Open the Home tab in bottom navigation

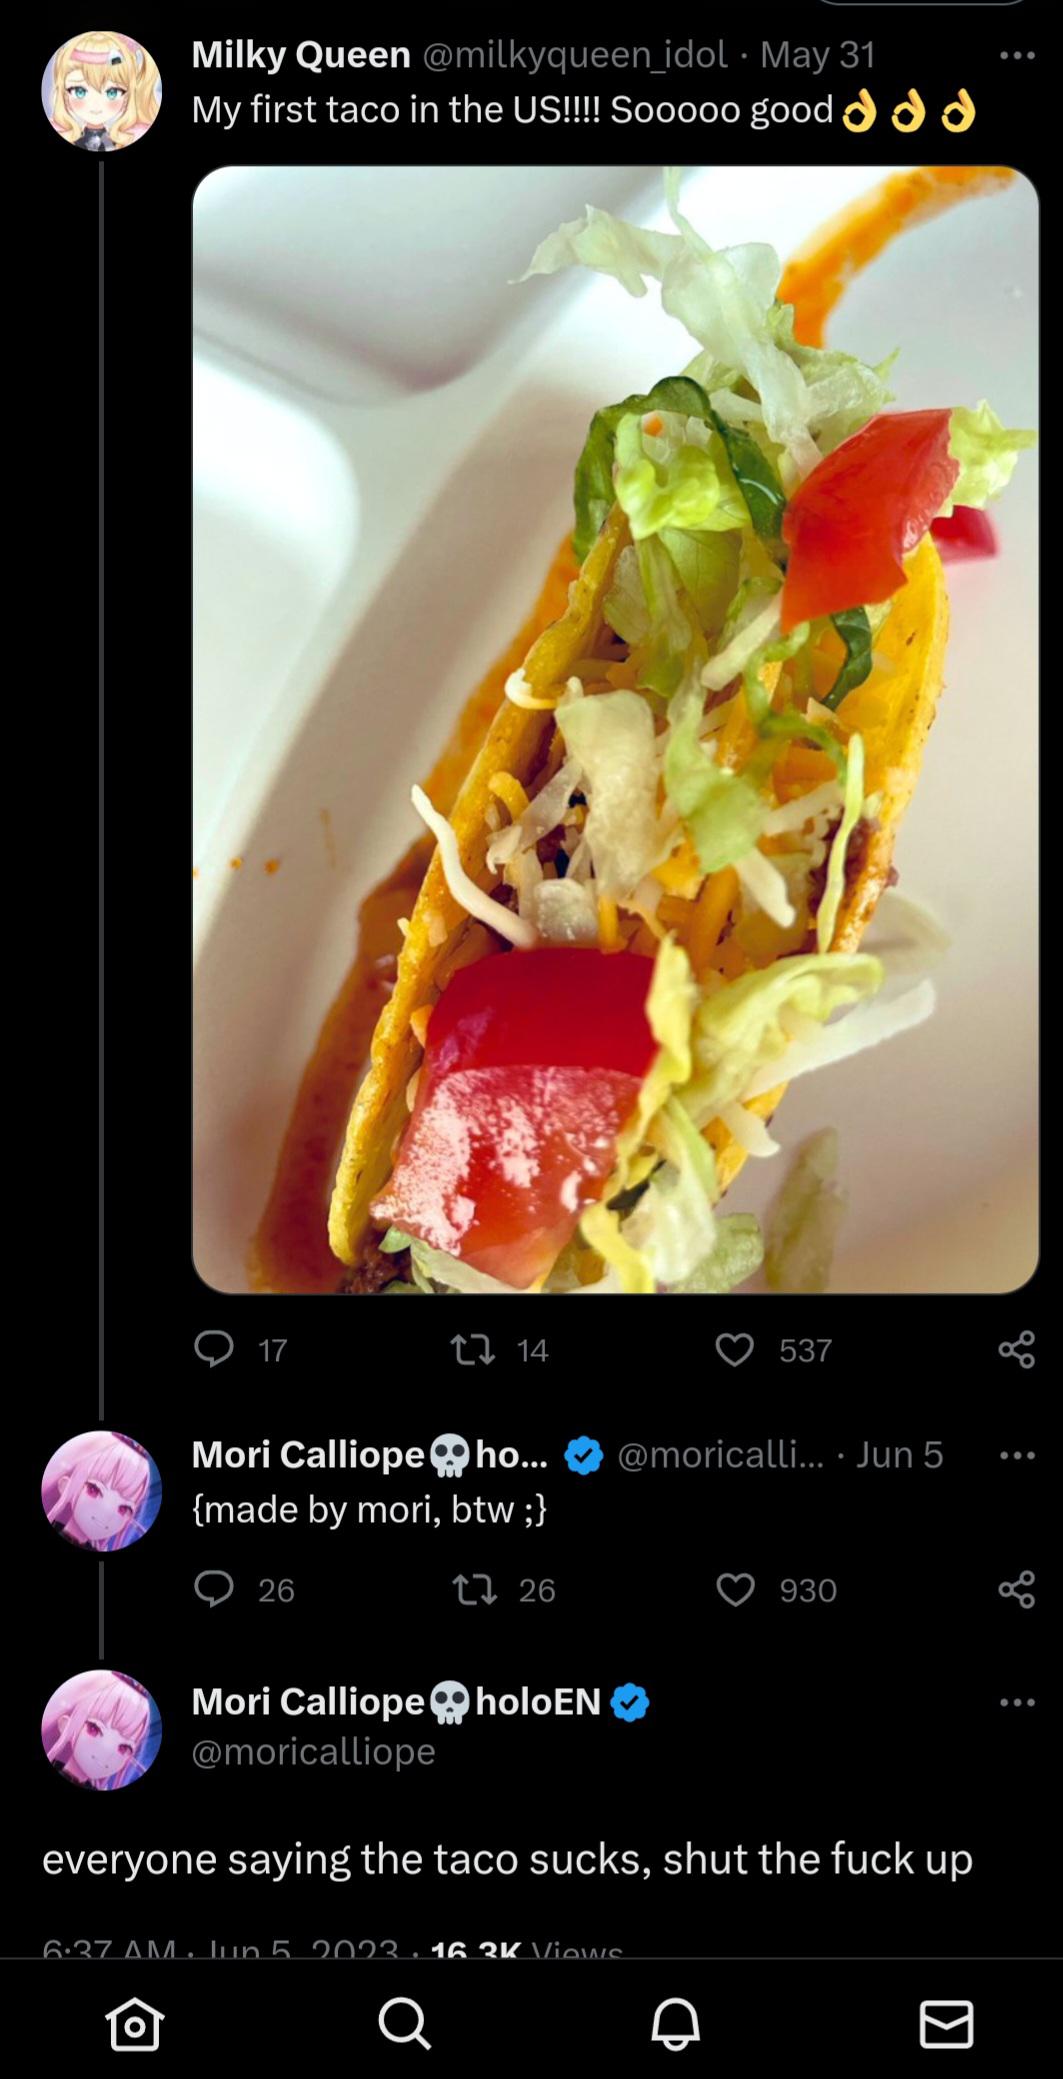click(134, 2024)
